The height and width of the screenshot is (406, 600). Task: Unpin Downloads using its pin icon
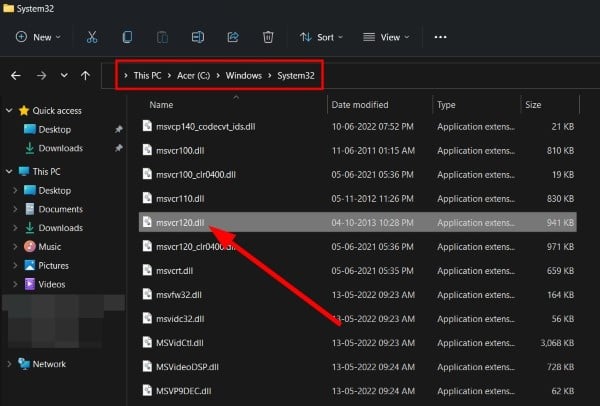[x=119, y=148]
